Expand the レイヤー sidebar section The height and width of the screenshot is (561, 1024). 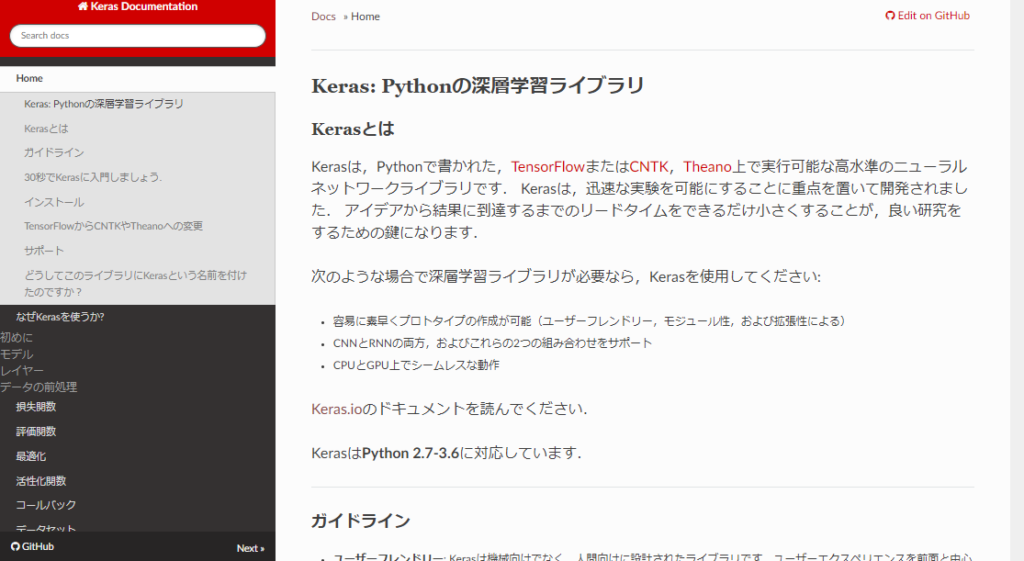(x=22, y=370)
